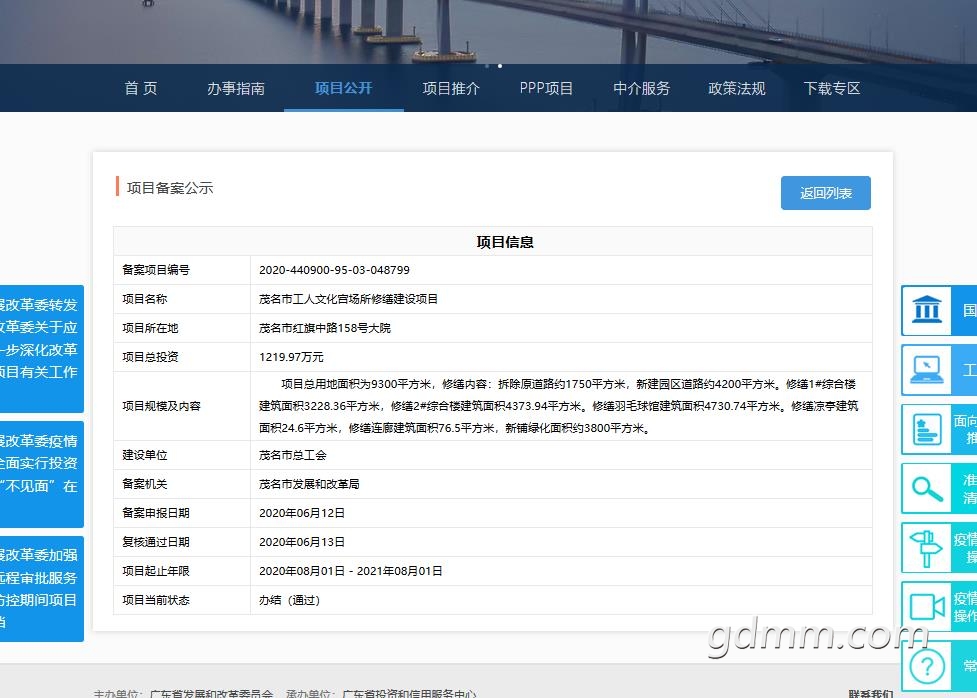Click the government building icon in right sidebar
The height and width of the screenshot is (698, 977).
click(927, 310)
